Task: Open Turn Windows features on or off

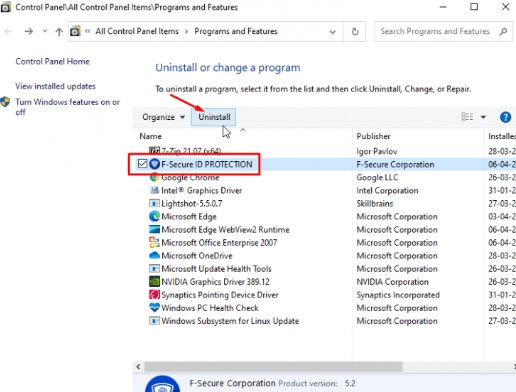Action: pos(67,107)
